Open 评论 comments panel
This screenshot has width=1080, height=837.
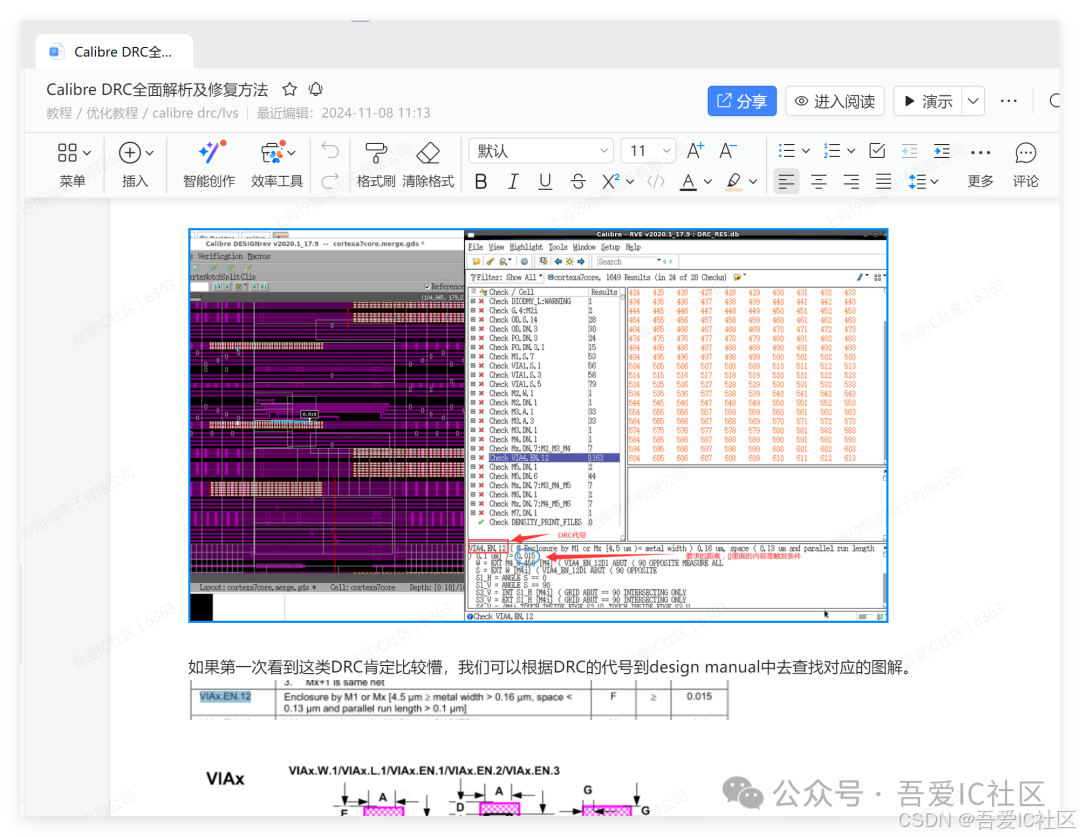click(1026, 164)
